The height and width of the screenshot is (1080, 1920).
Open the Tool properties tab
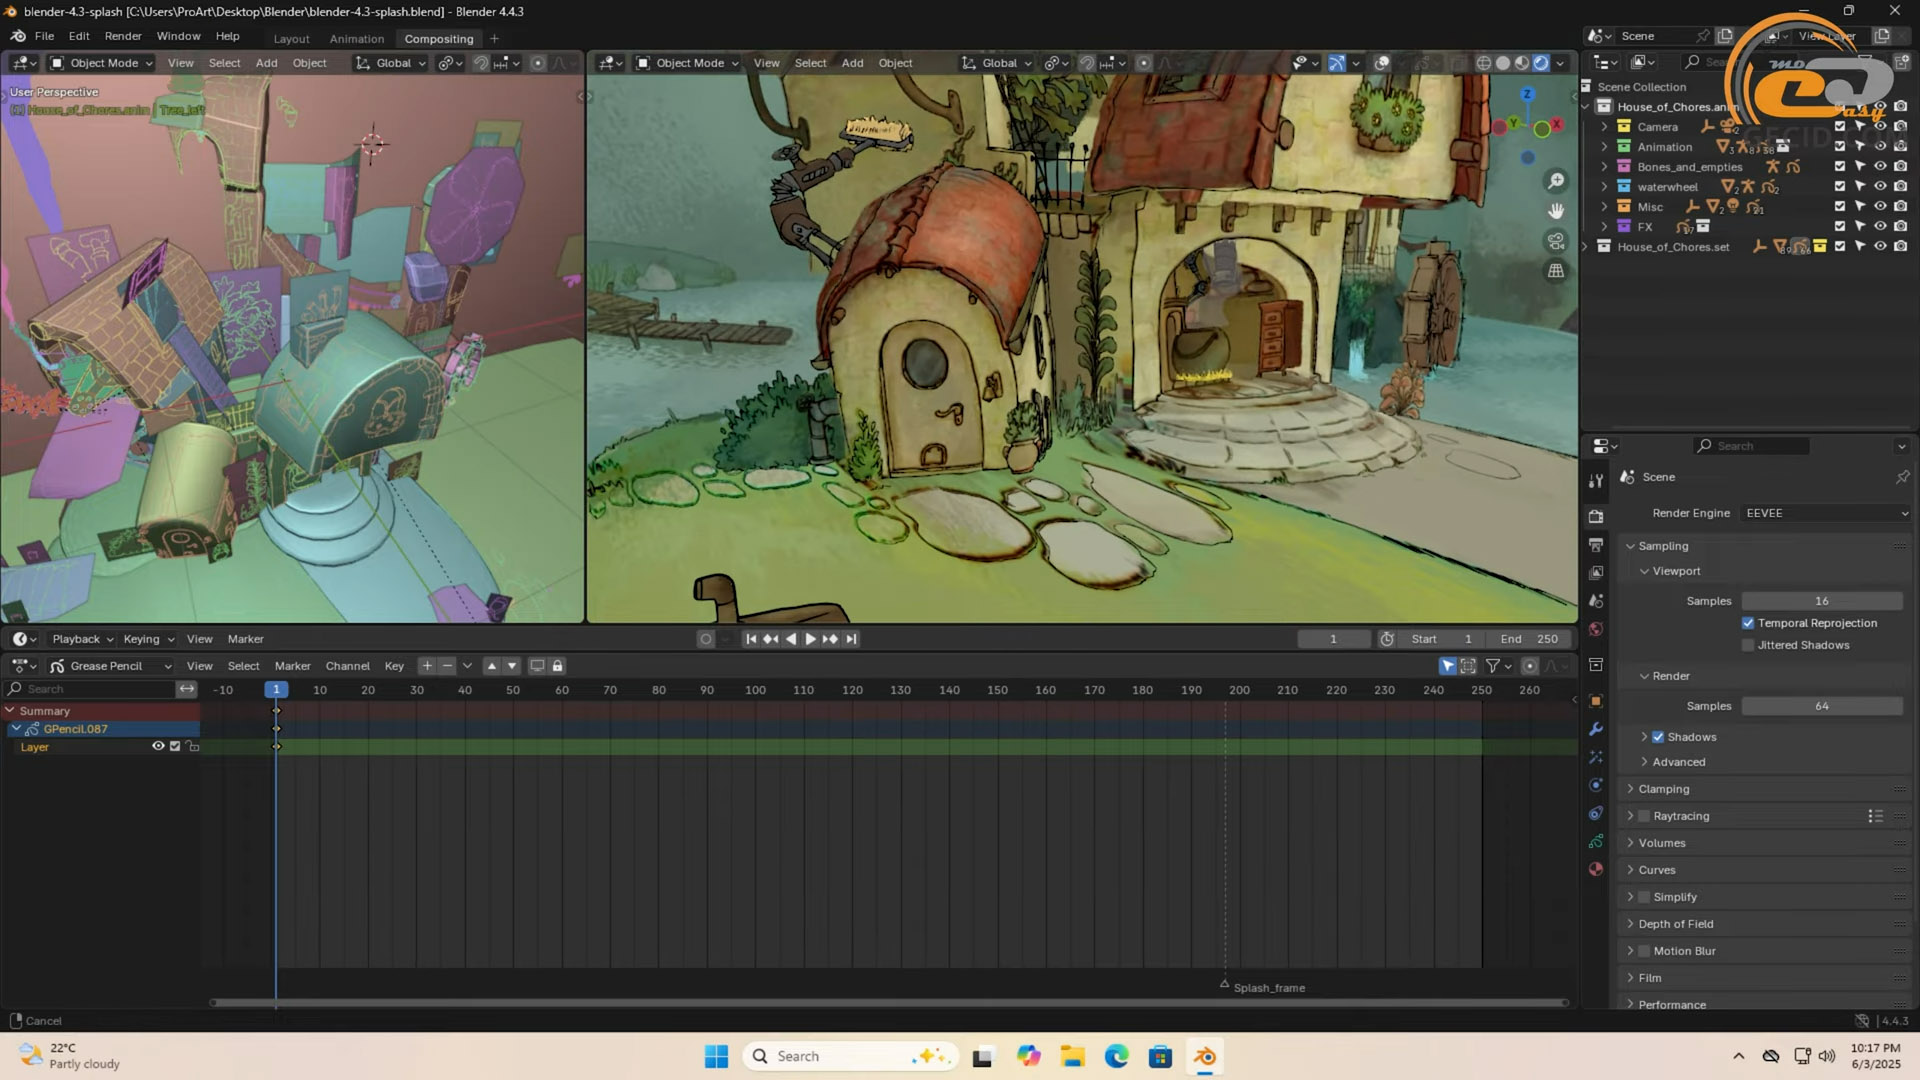1596,481
